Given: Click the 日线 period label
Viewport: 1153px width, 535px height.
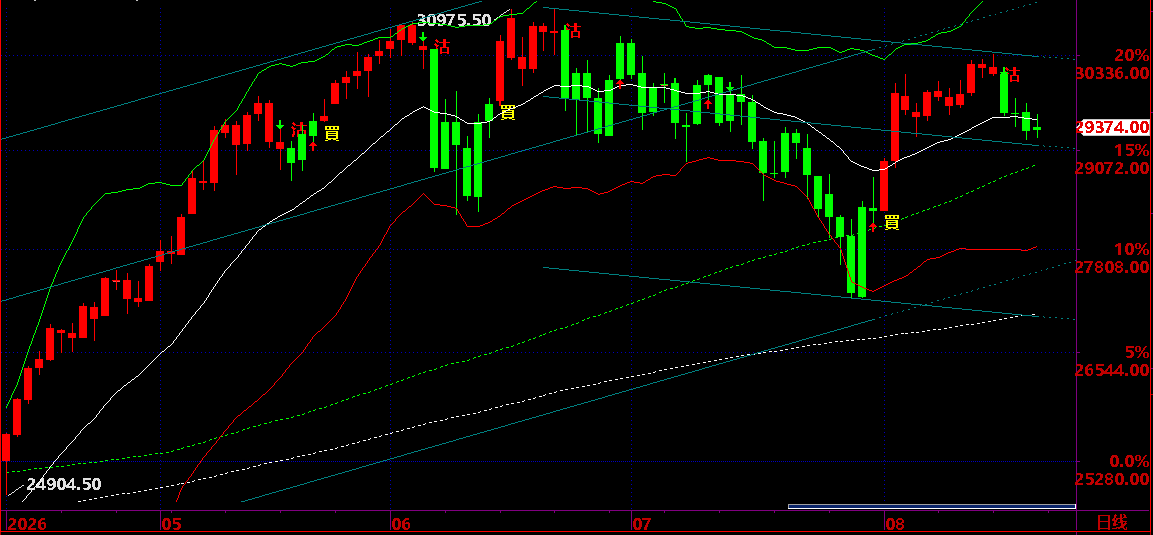Looking at the screenshot, I should pos(1111,523).
